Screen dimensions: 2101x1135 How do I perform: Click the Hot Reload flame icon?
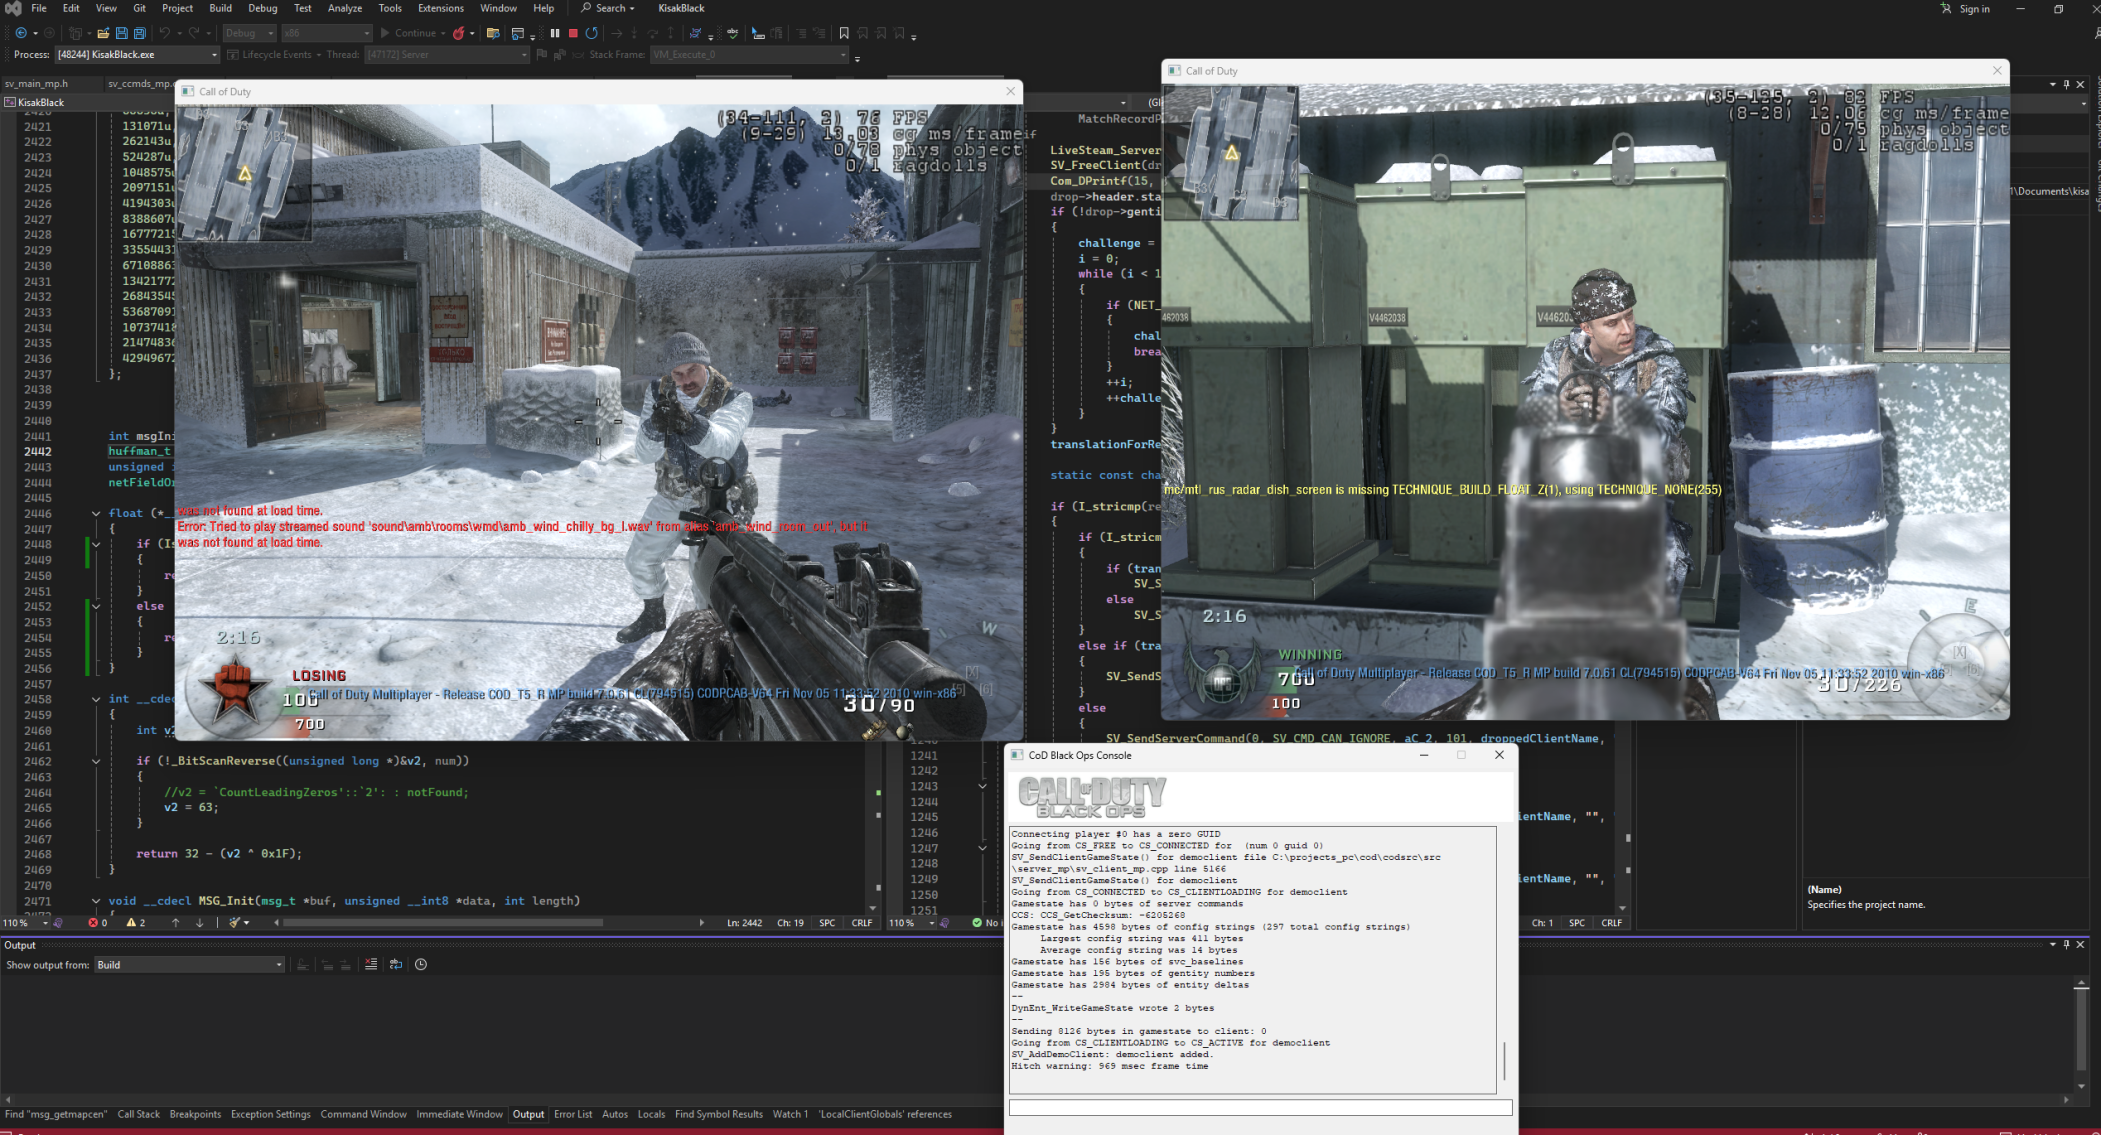click(x=458, y=33)
